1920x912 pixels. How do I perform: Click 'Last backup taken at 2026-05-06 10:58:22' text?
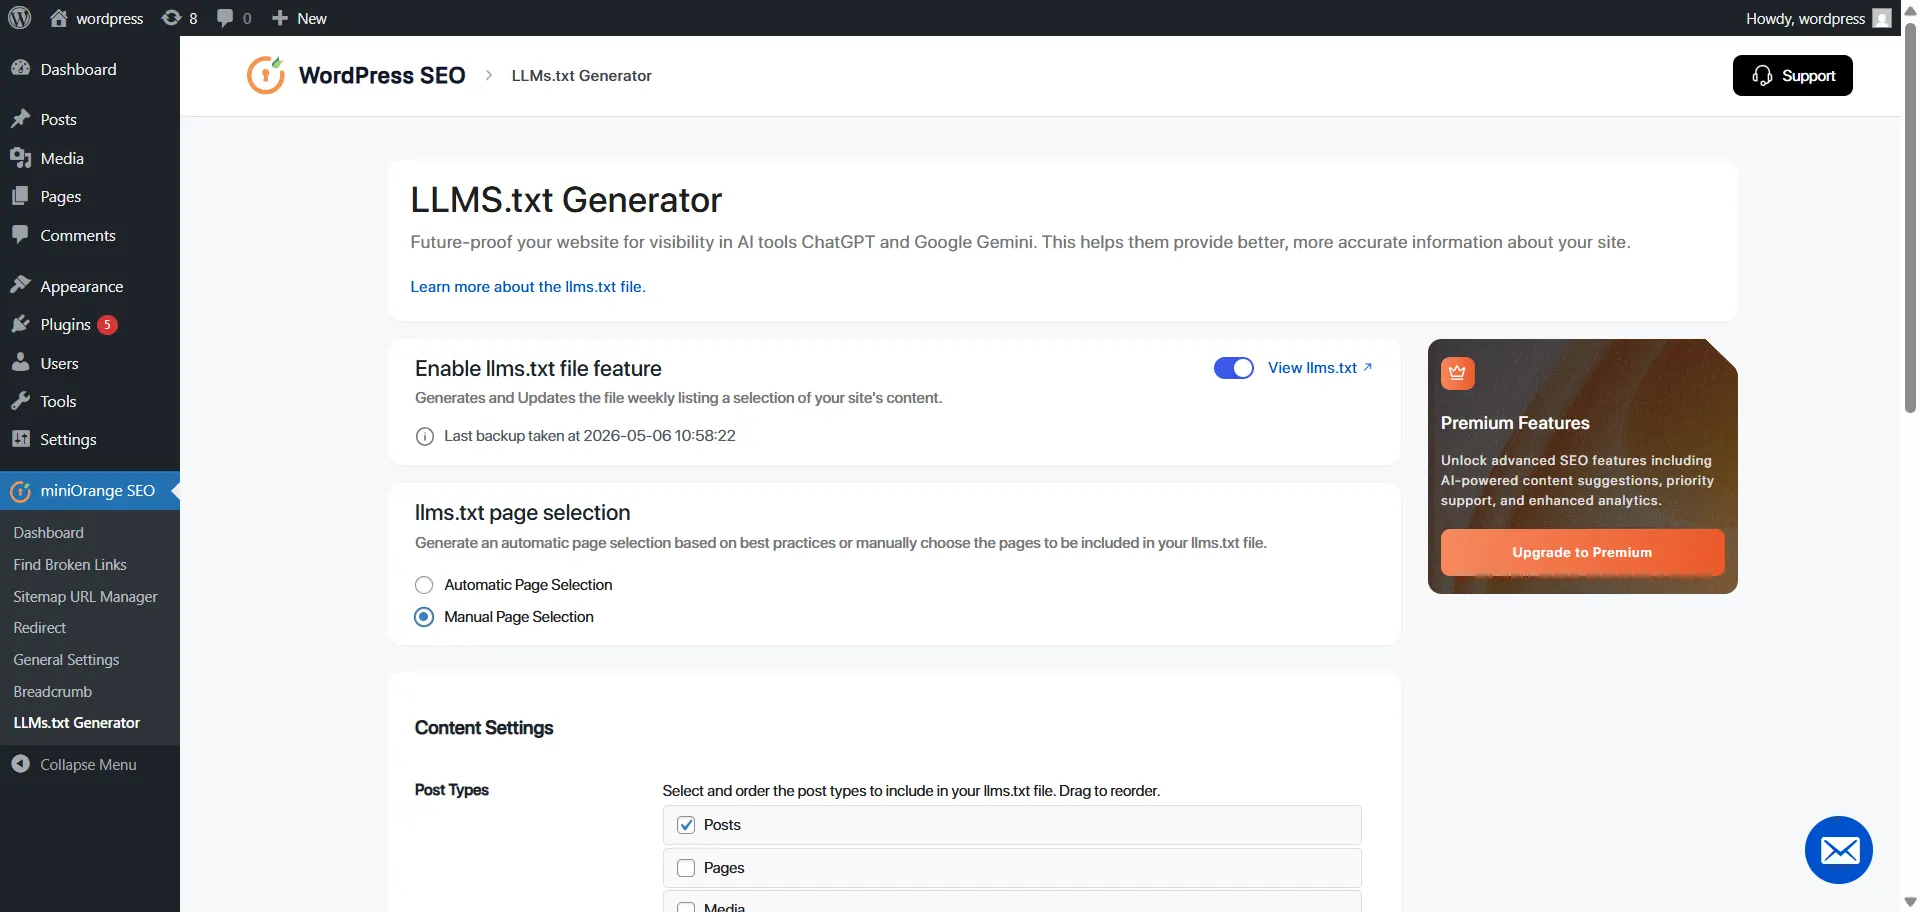(x=590, y=436)
